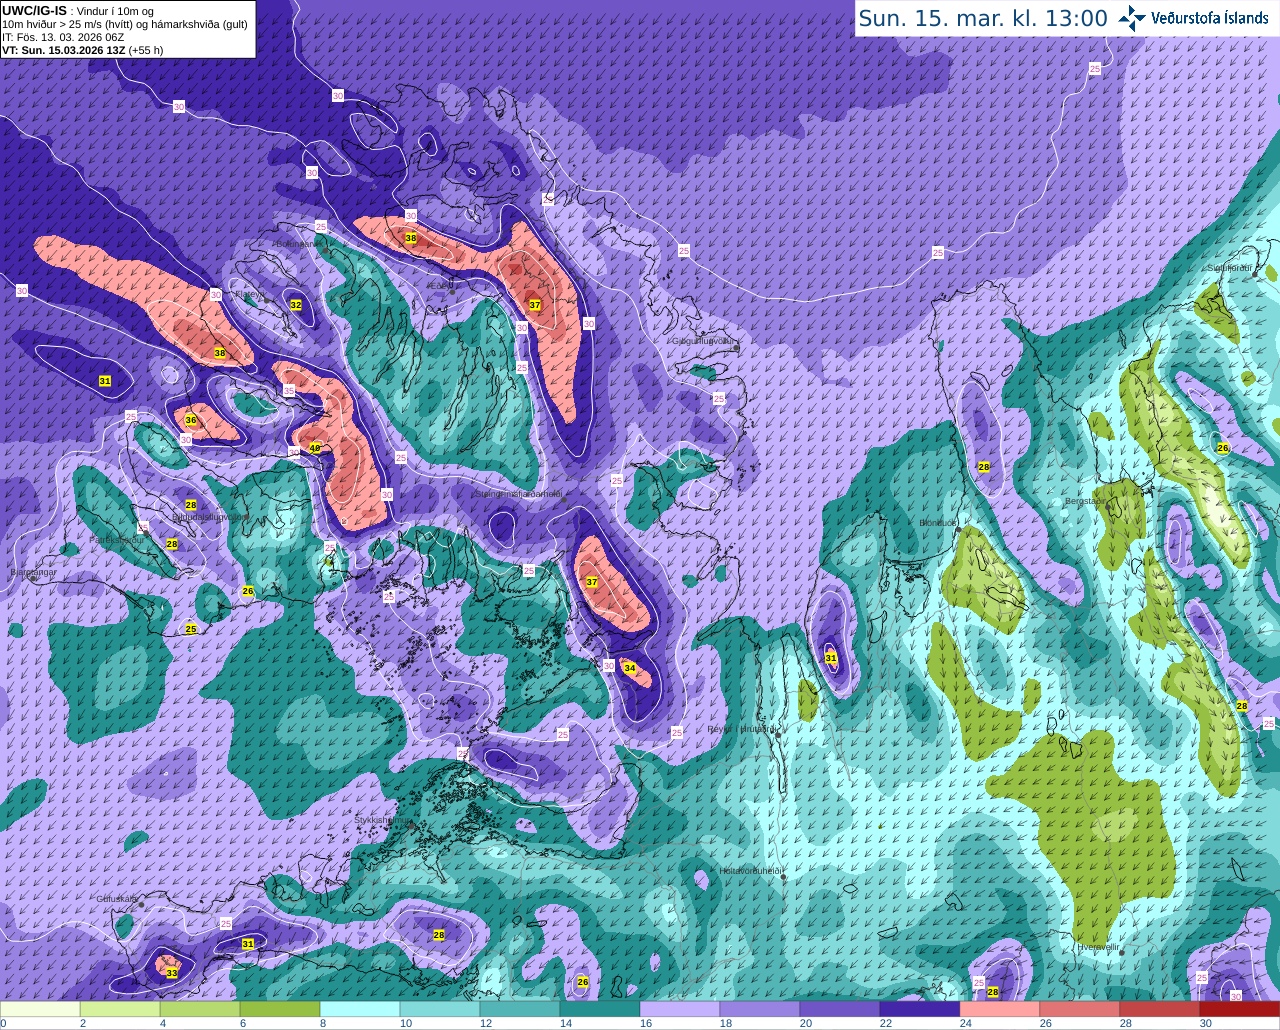Click the white 35 contour label
Screen dimensions: 1280x1030
[x=289, y=390]
